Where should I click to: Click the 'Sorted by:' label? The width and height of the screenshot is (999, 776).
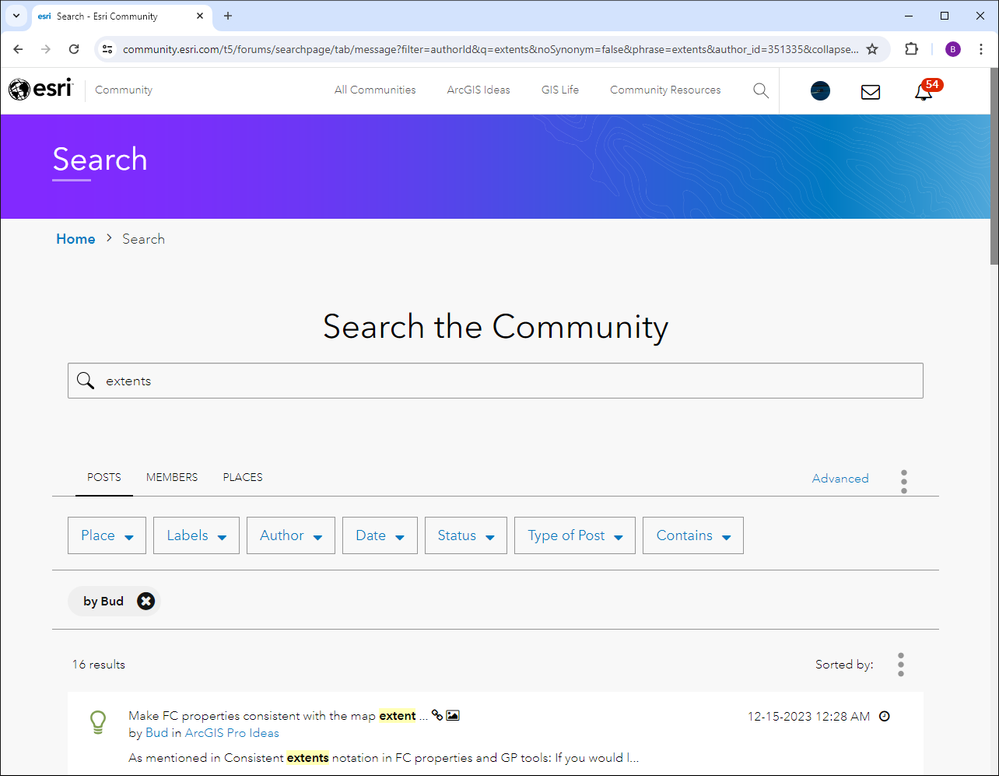(844, 665)
